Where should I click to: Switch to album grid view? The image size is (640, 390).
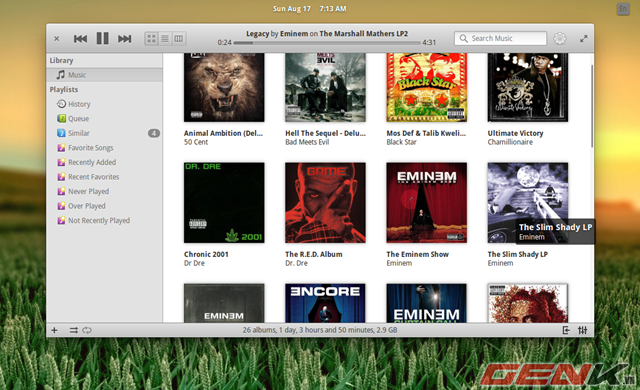151,39
